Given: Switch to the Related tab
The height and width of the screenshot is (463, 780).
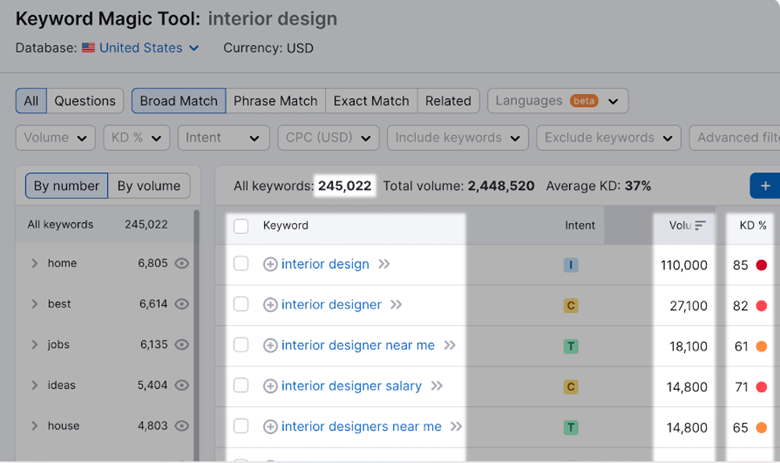Looking at the screenshot, I should pos(448,101).
